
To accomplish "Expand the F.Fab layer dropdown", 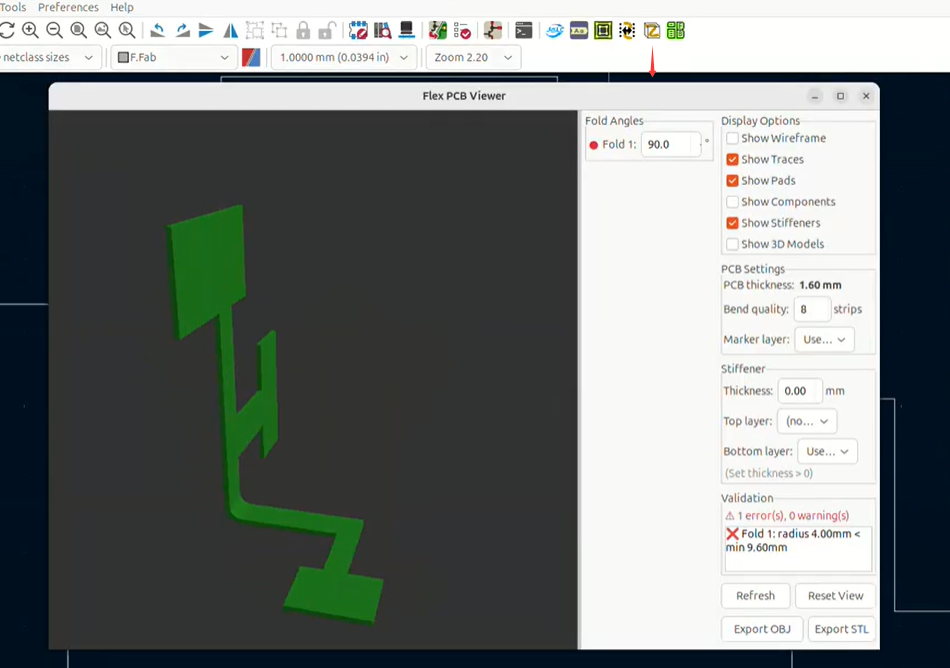I will click(x=173, y=58).
